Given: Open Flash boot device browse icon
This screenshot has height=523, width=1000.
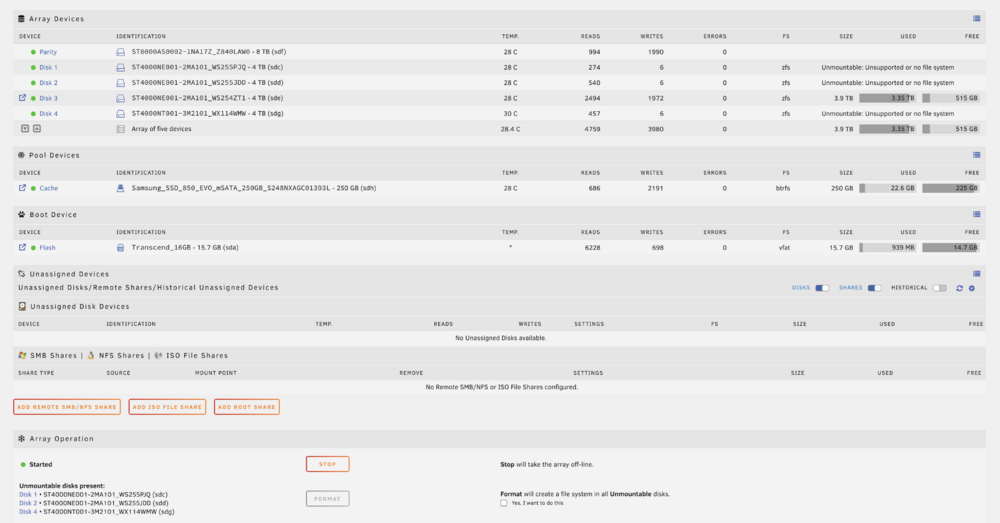Looking at the screenshot, I should [22, 247].
